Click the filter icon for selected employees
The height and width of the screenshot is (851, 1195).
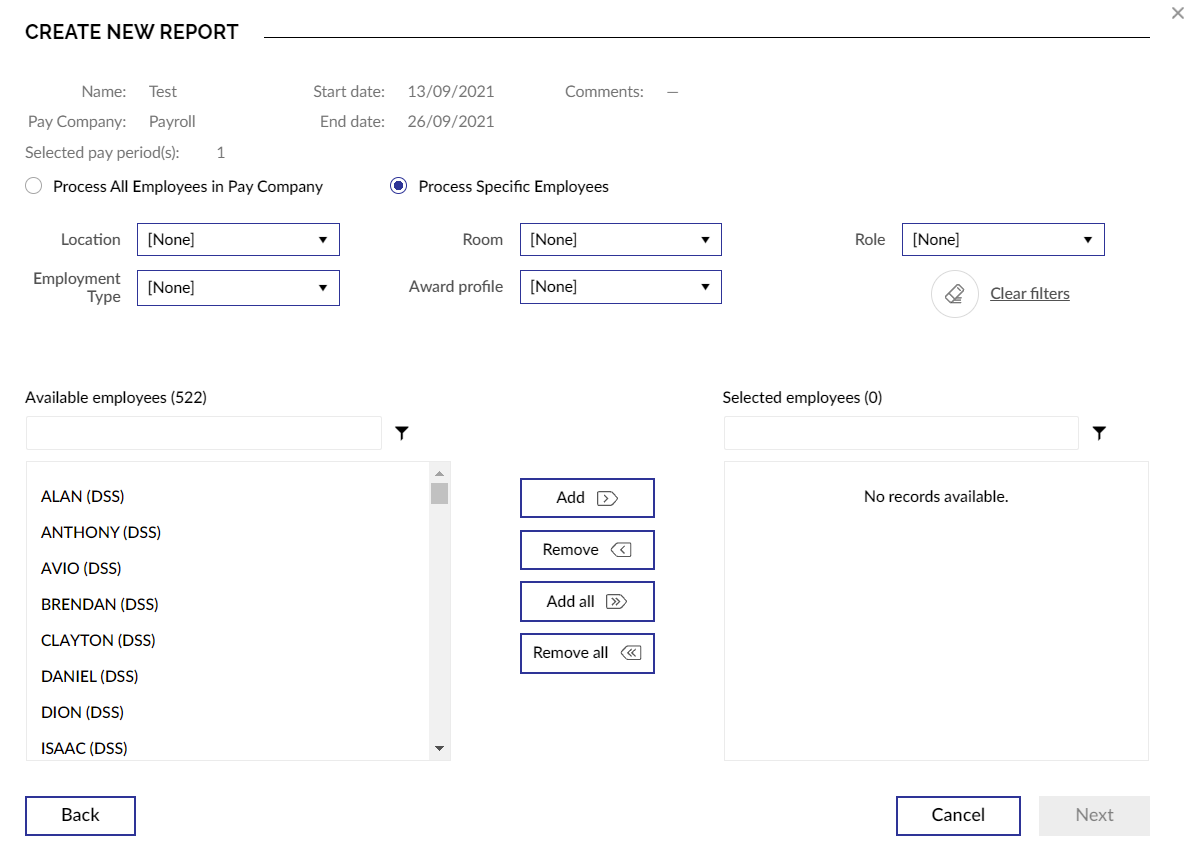click(1099, 433)
